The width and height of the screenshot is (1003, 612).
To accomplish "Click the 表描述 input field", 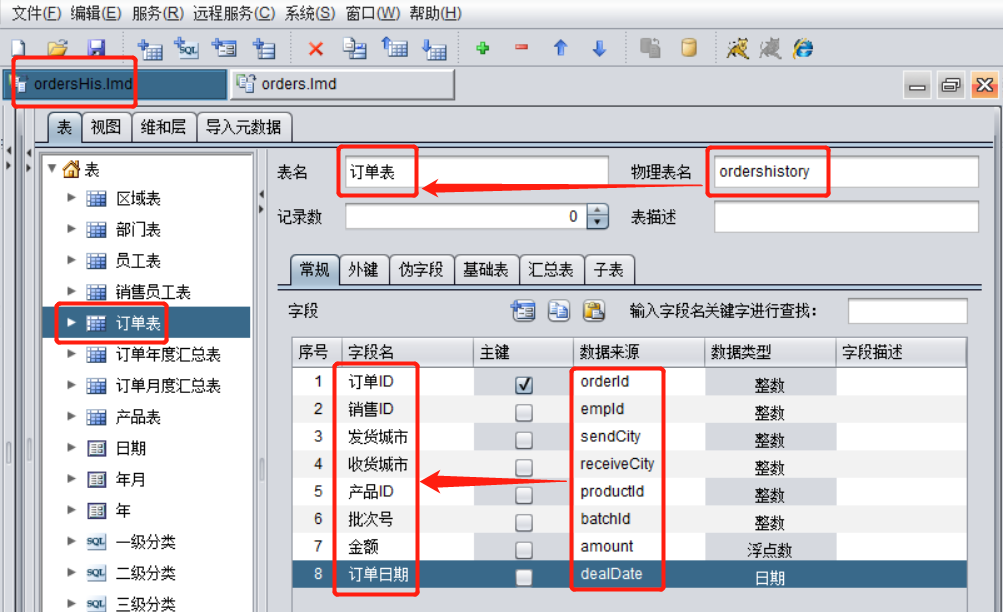I will point(846,217).
